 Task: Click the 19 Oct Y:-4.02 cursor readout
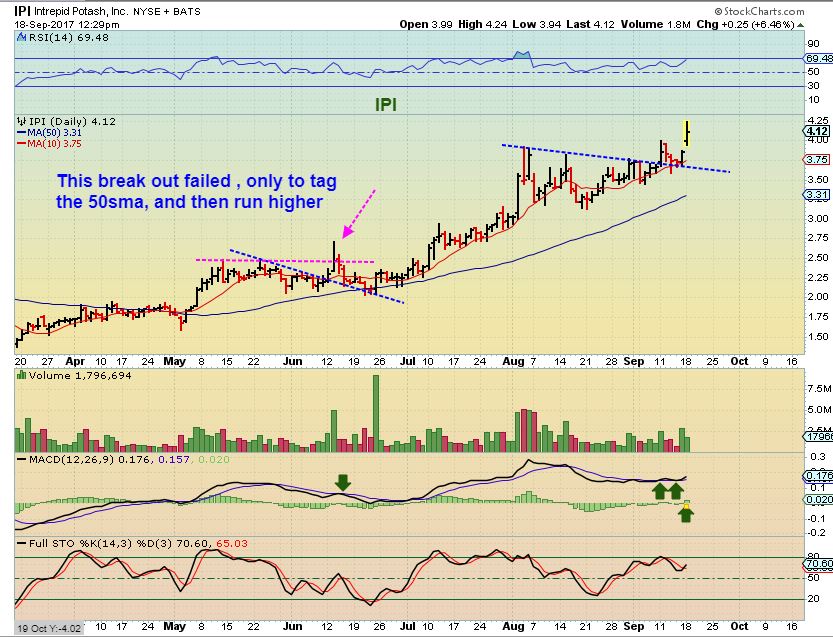point(49,628)
